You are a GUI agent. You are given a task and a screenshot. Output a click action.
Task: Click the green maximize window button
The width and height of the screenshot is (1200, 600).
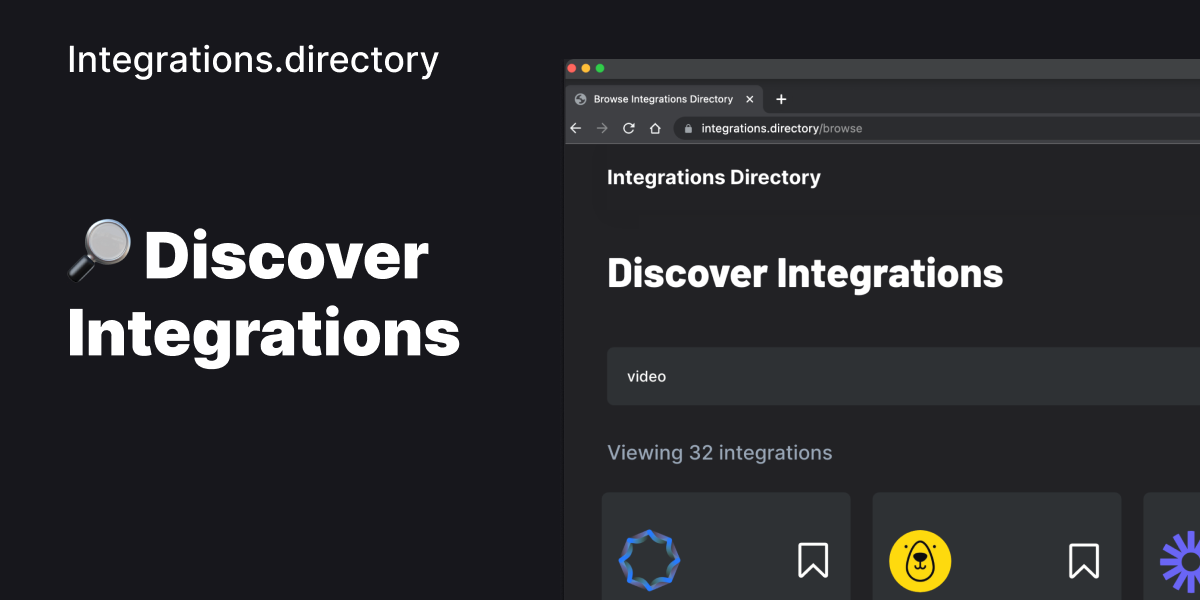pyautogui.click(x=600, y=68)
